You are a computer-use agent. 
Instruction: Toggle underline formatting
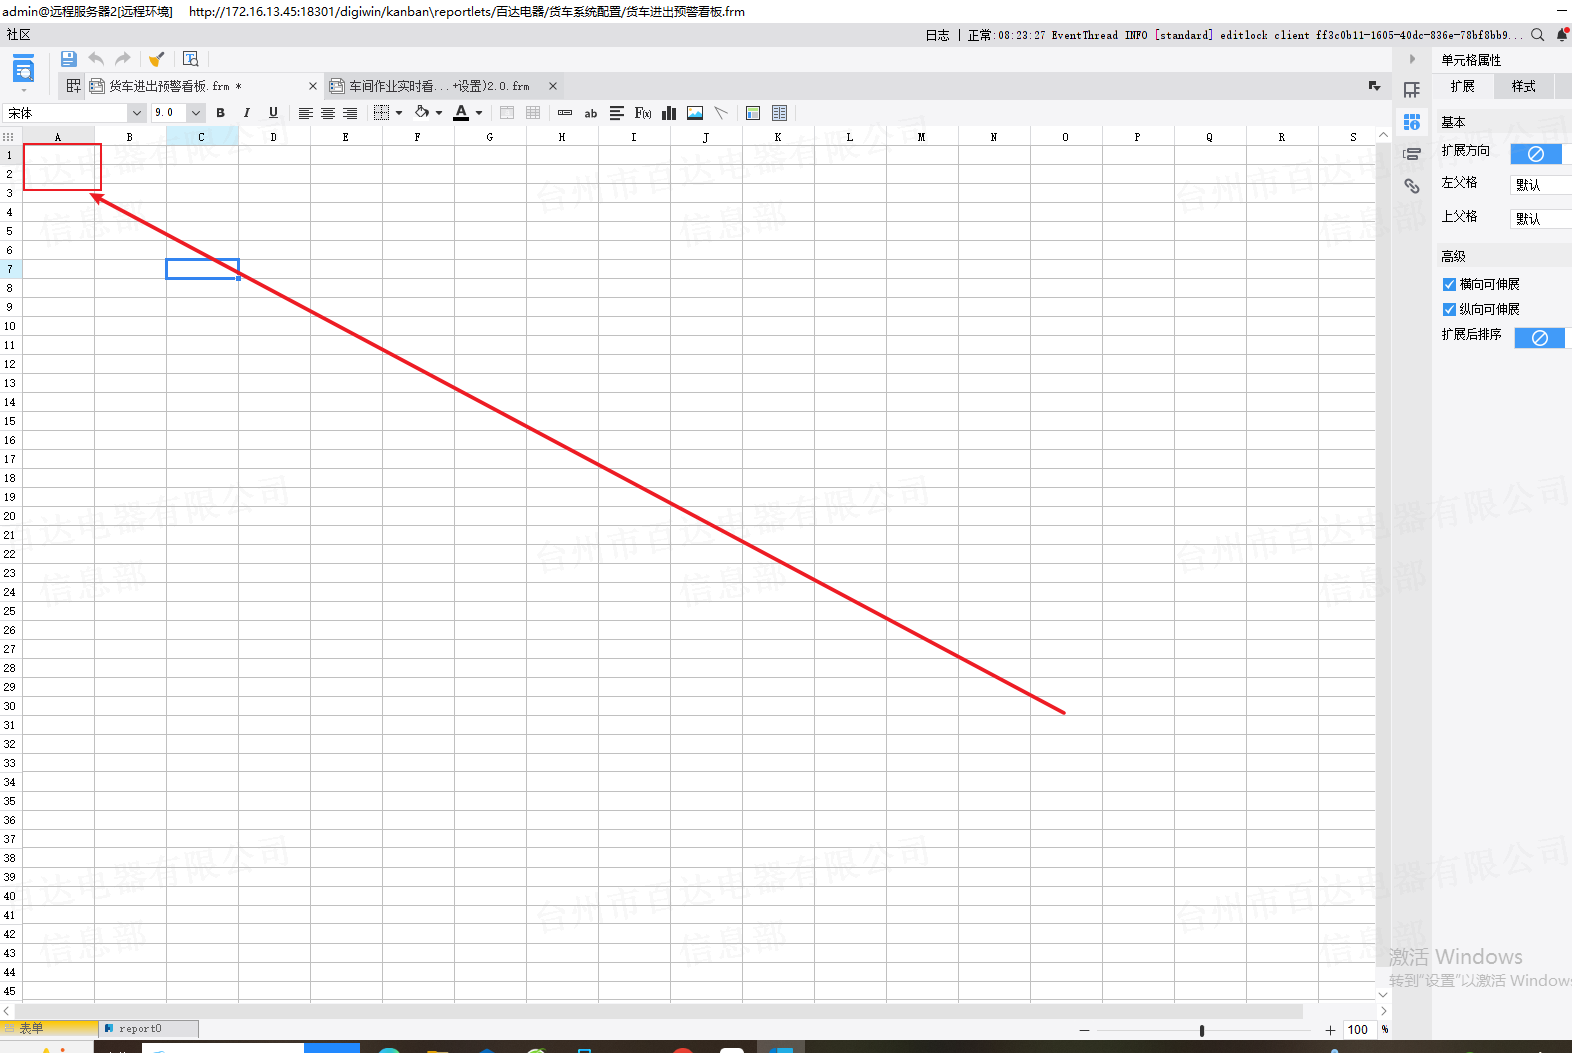click(273, 113)
